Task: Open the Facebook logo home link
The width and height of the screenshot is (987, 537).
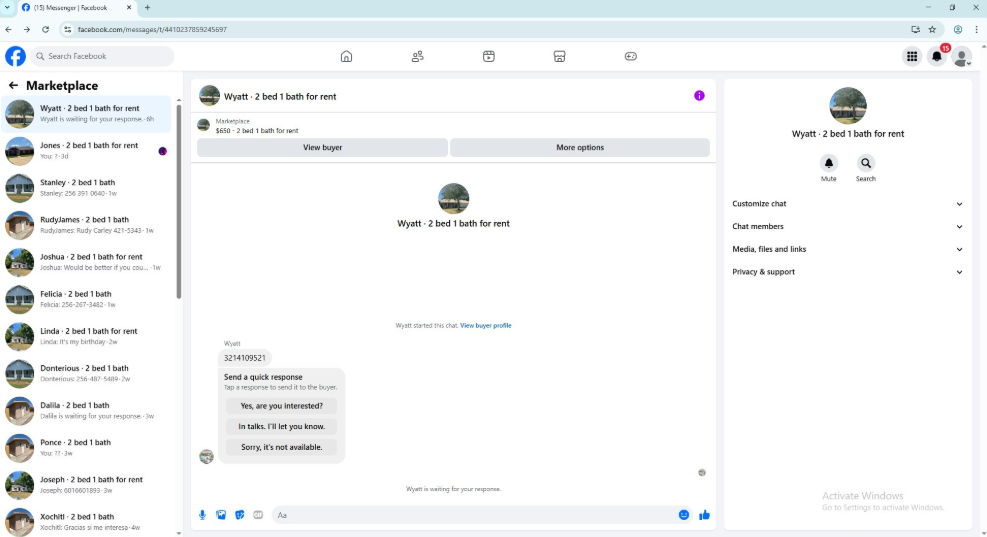Action: pyautogui.click(x=15, y=56)
